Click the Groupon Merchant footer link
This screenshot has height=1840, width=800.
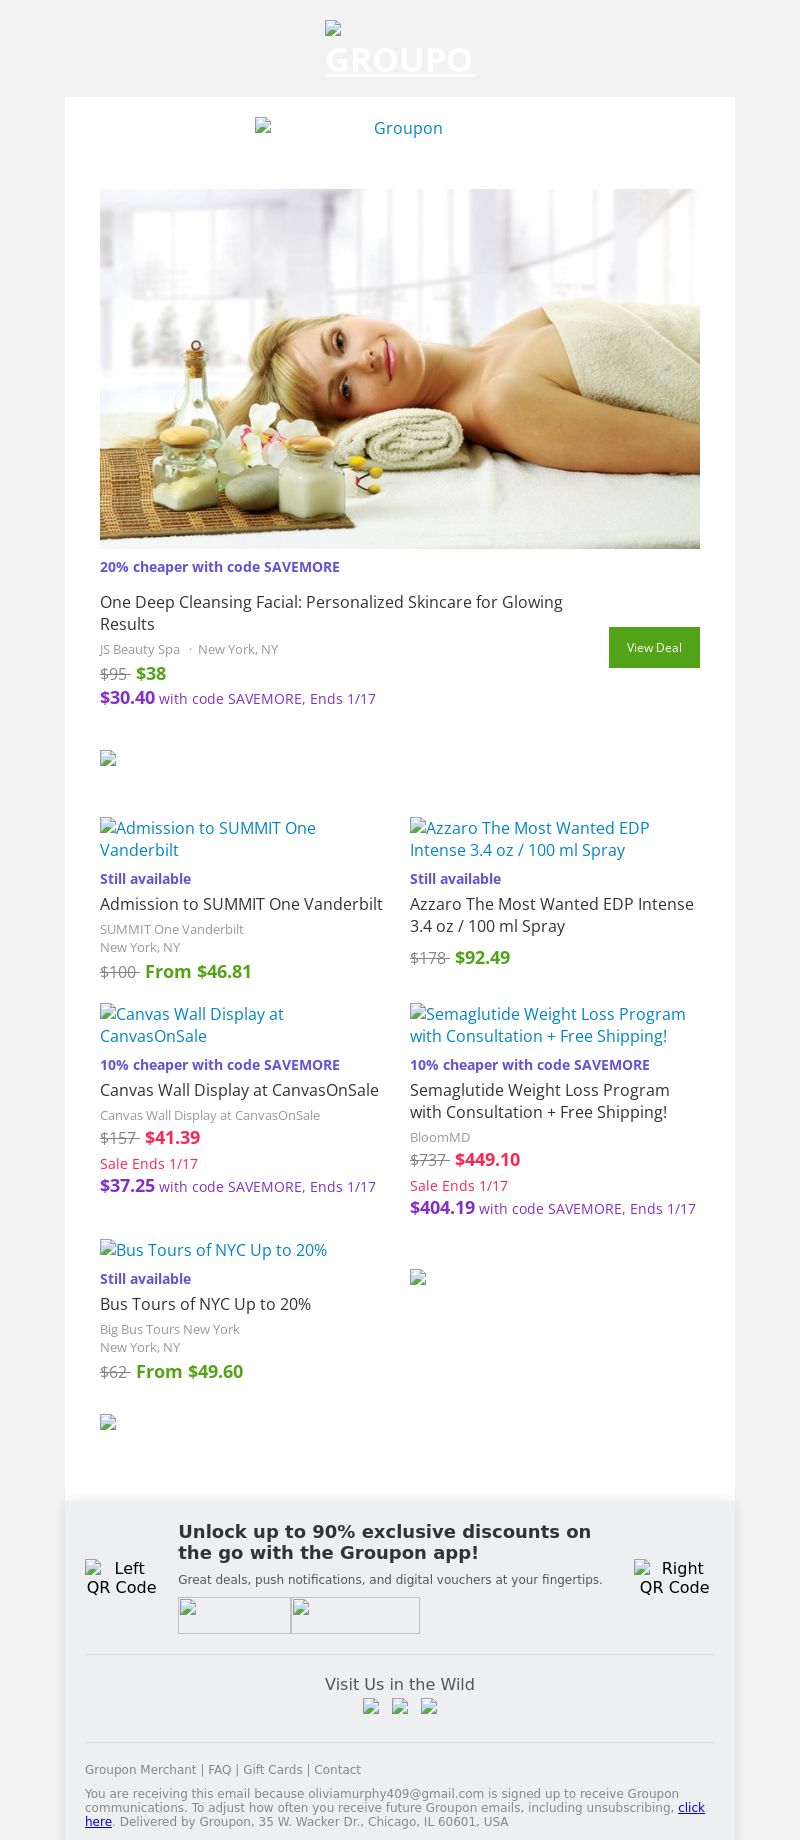pos(140,1770)
